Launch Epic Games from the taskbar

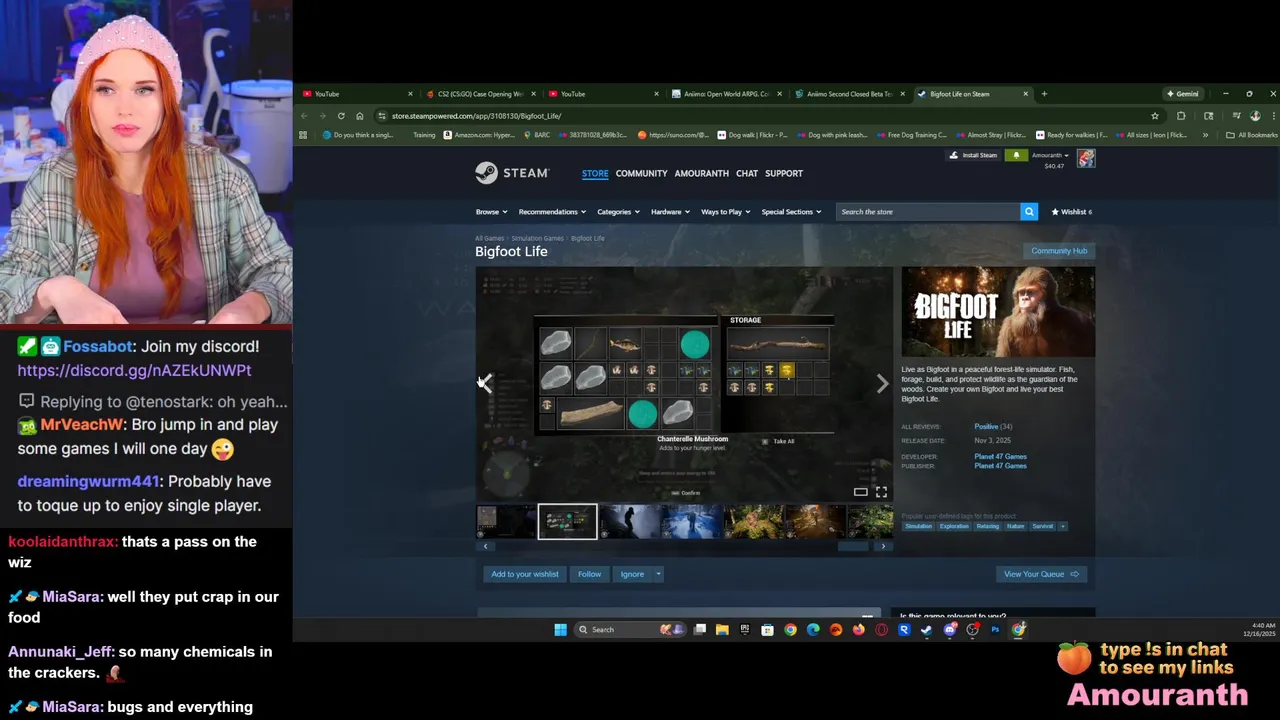point(745,630)
